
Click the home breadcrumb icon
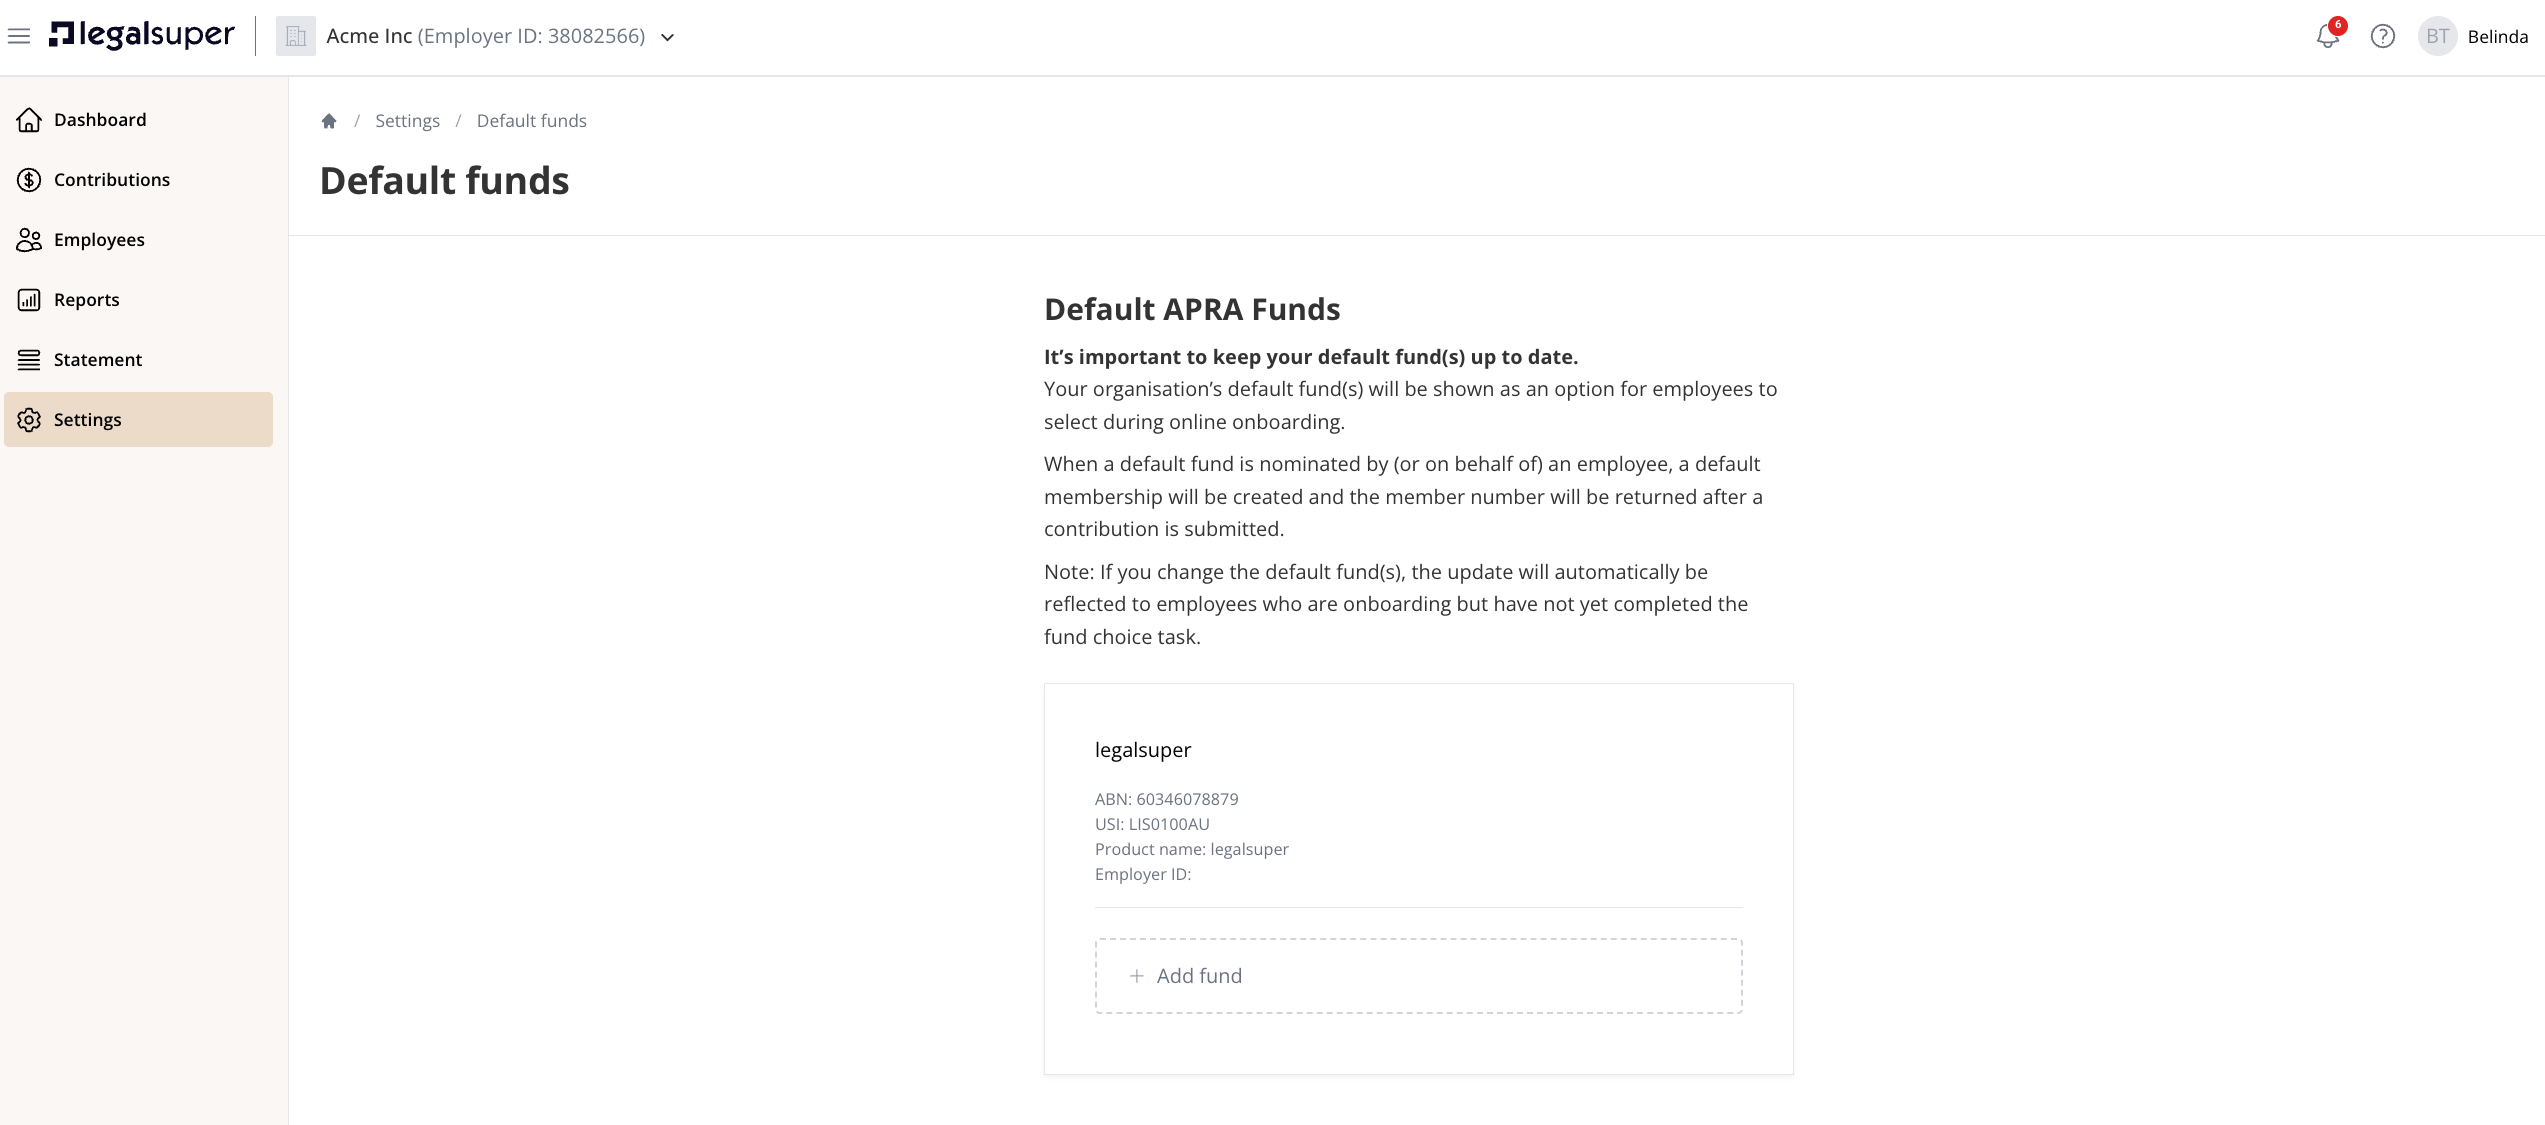point(329,121)
